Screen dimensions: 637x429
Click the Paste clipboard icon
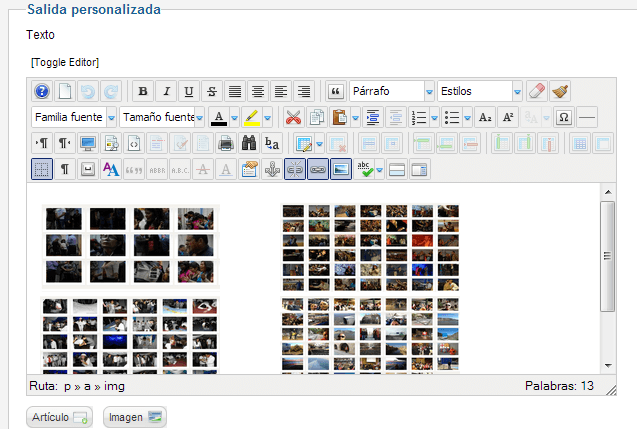[340, 117]
